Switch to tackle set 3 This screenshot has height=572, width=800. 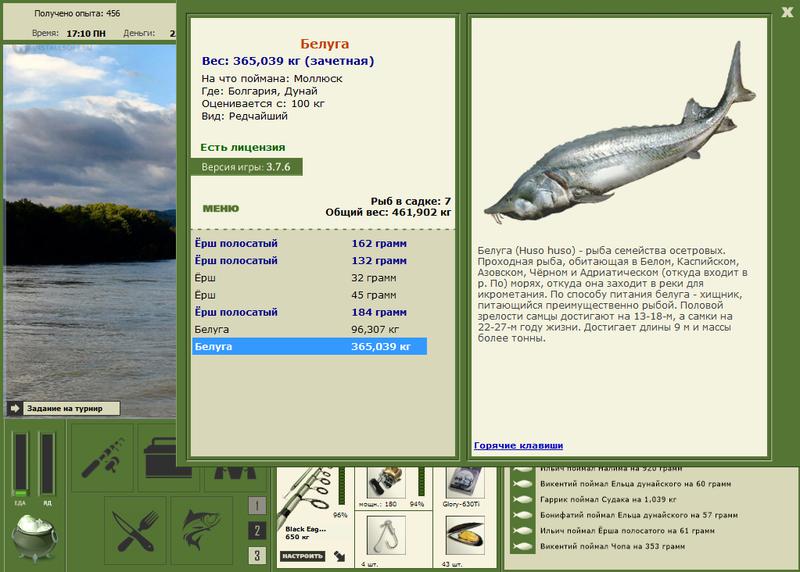click(257, 555)
